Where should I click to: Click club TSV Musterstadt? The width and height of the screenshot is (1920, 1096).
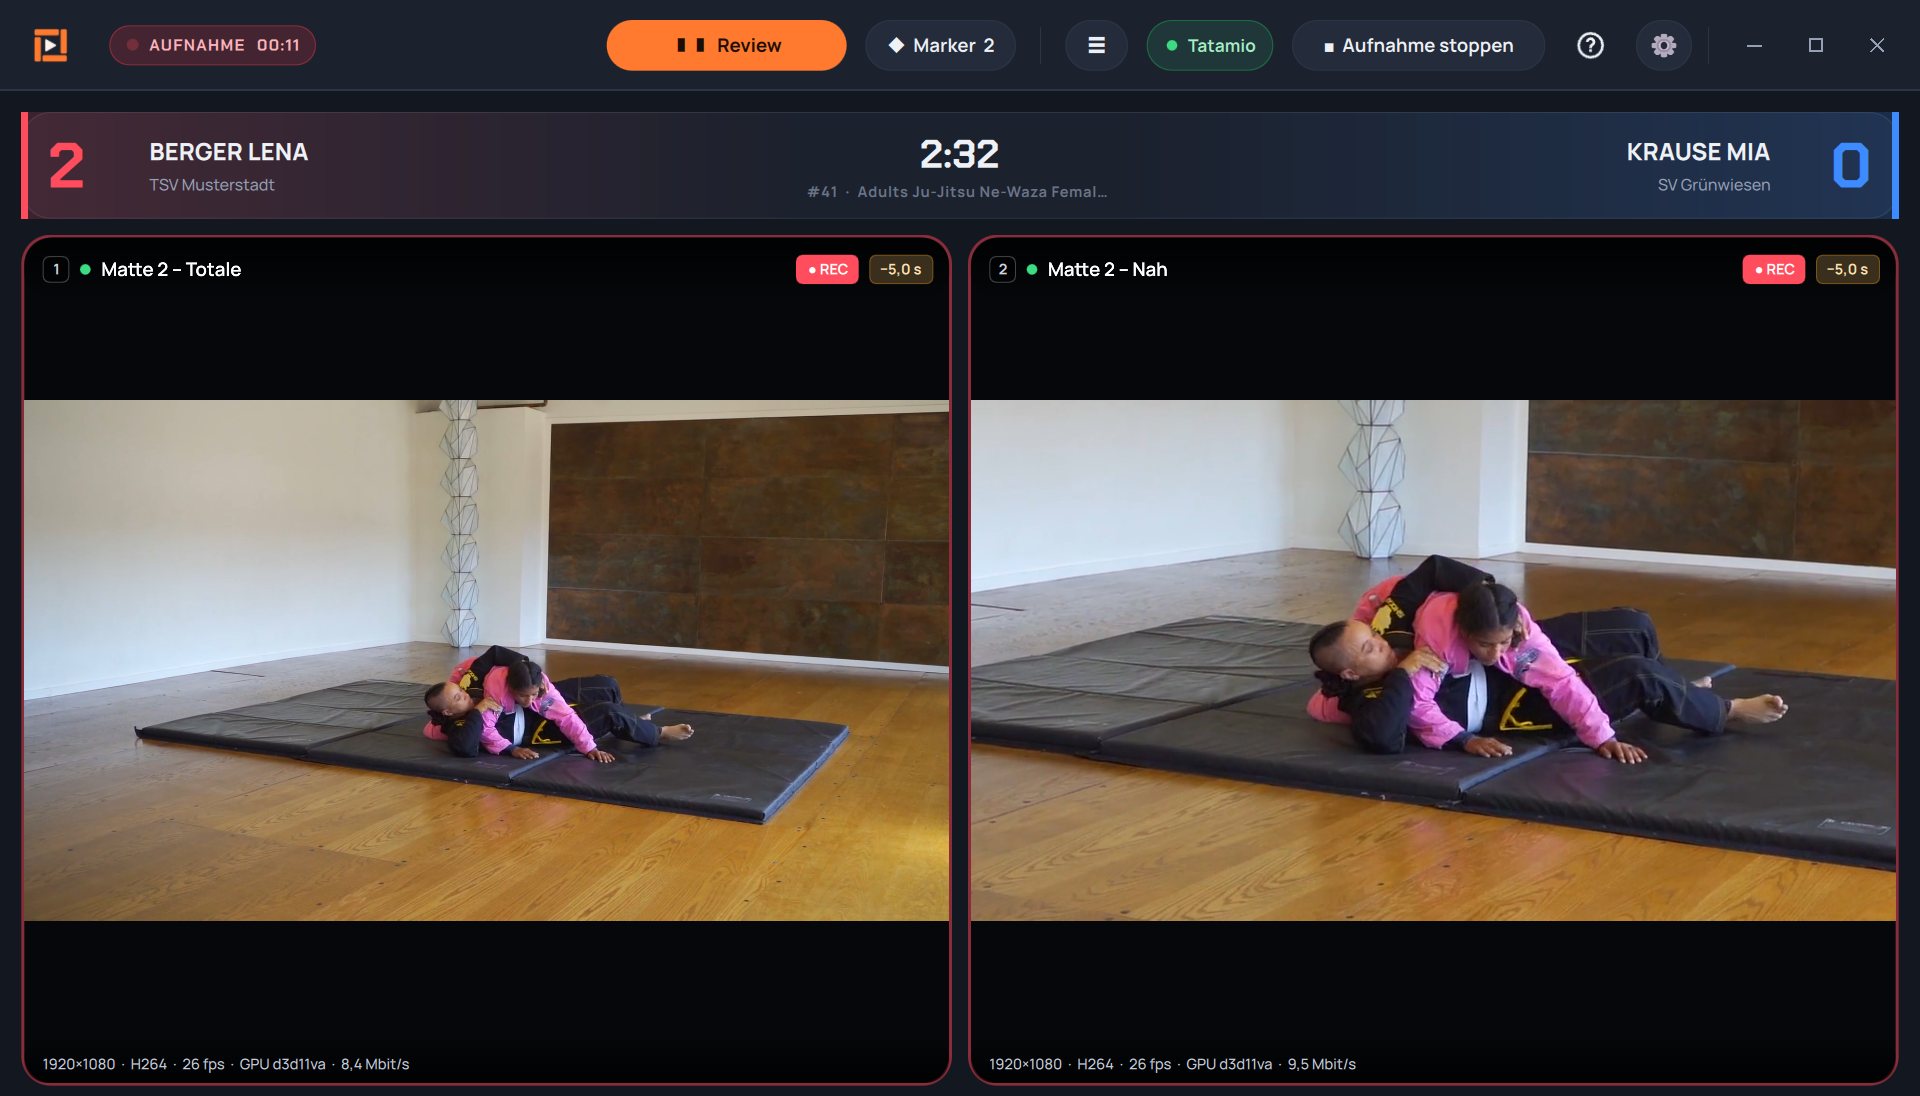(x=212, y=185)
